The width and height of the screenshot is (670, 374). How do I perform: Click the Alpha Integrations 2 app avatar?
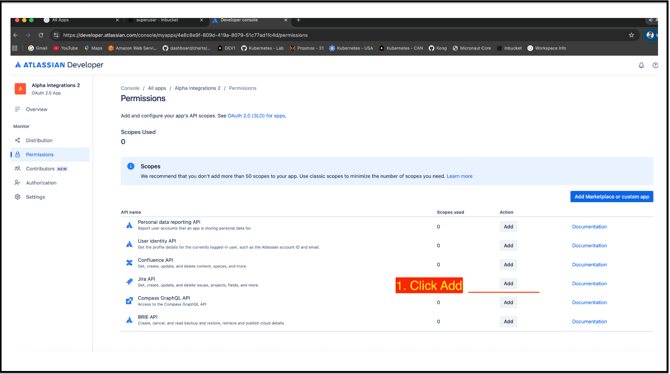20,88
